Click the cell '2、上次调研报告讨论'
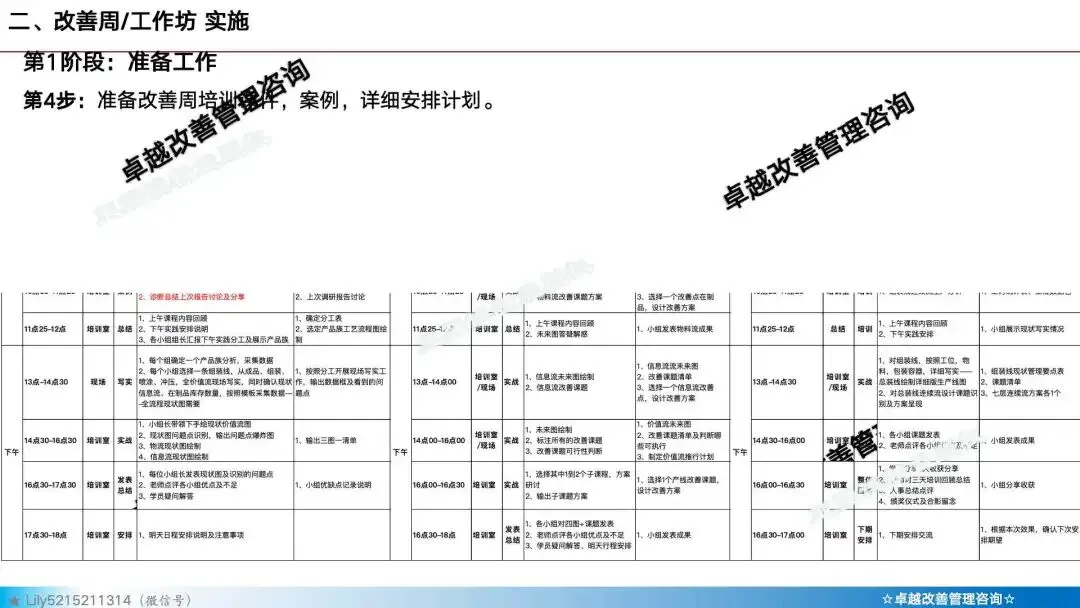1080x608 pixels. [331, 297]
